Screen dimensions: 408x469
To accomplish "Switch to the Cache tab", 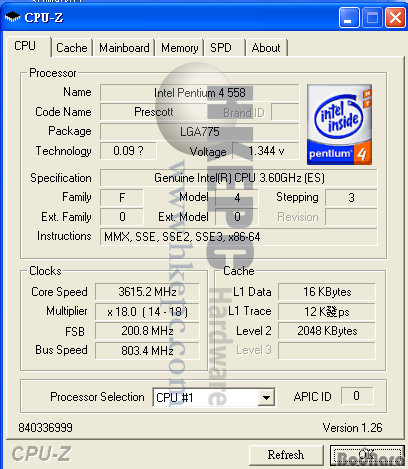I will (x=72, y=48).
